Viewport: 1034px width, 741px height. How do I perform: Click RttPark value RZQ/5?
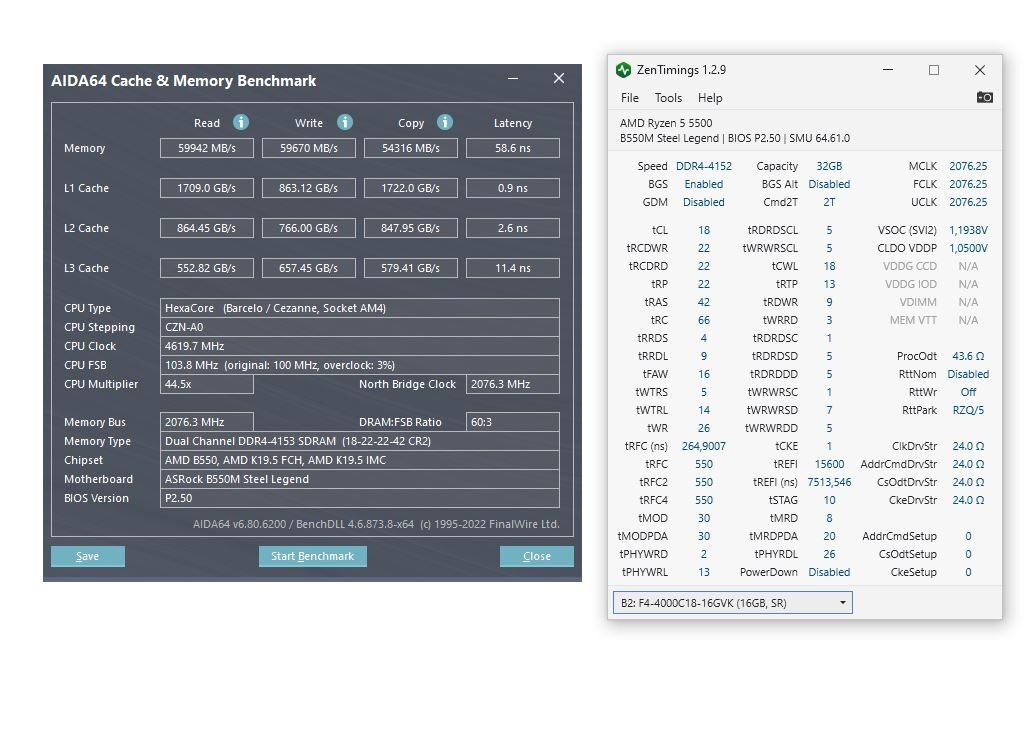968,410
